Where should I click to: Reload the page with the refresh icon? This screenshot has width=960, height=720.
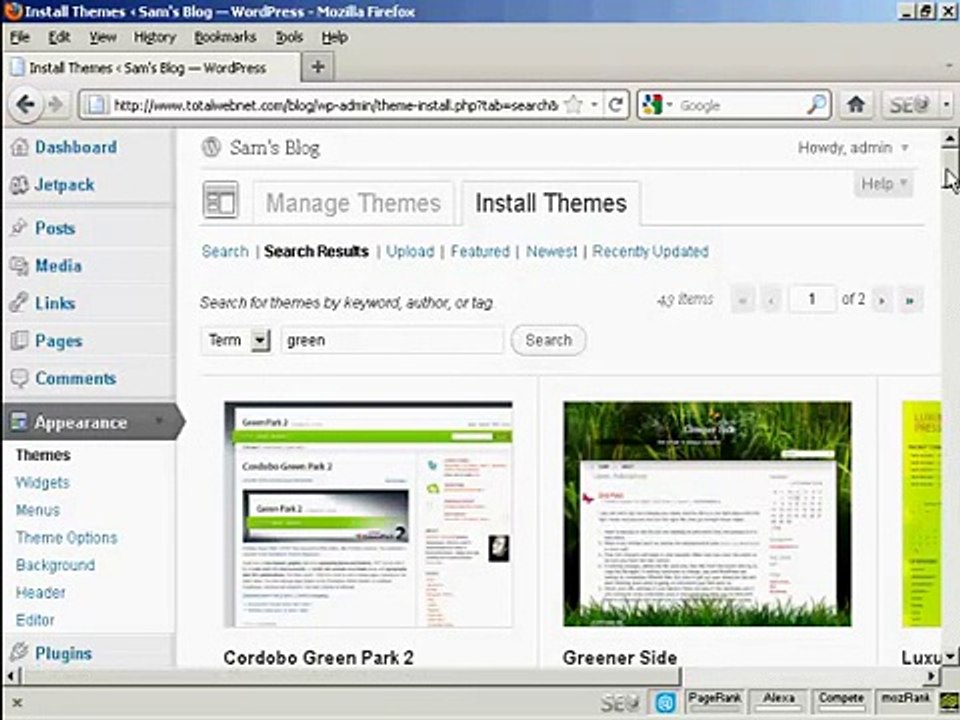[616, 105]
